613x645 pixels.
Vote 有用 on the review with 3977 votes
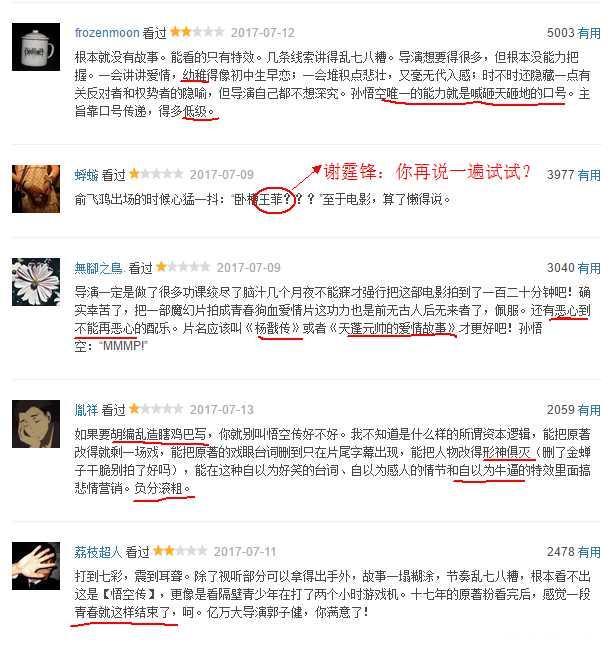(589, 175)
